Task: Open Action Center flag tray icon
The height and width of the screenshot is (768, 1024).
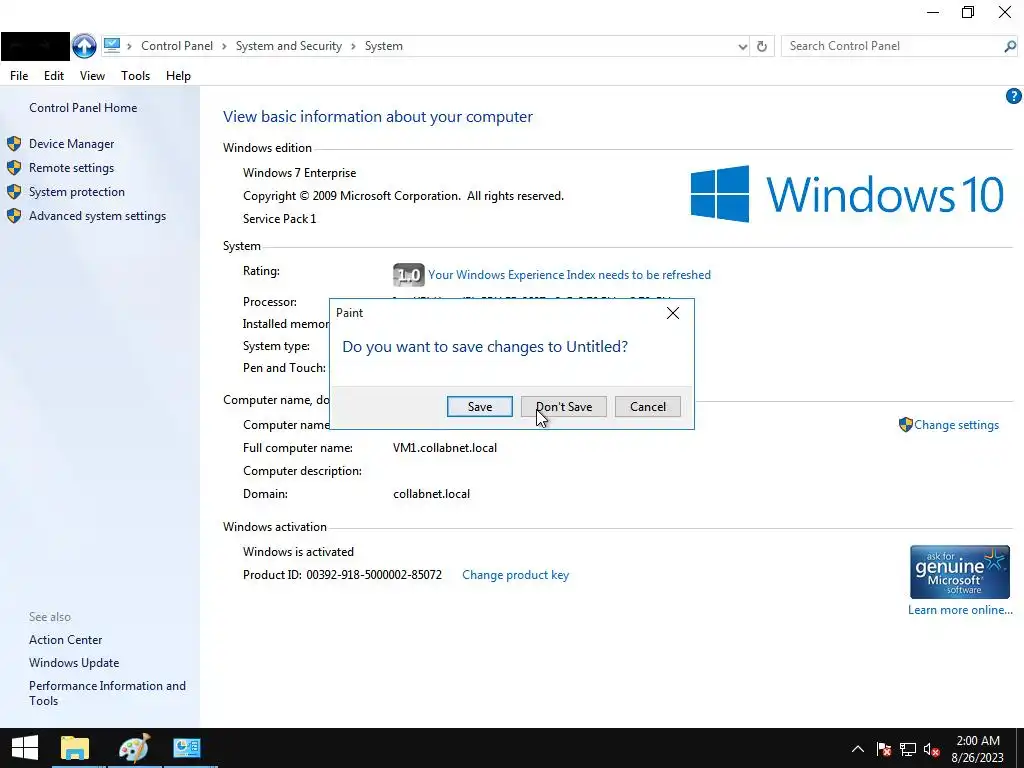Action: (884, 749)
